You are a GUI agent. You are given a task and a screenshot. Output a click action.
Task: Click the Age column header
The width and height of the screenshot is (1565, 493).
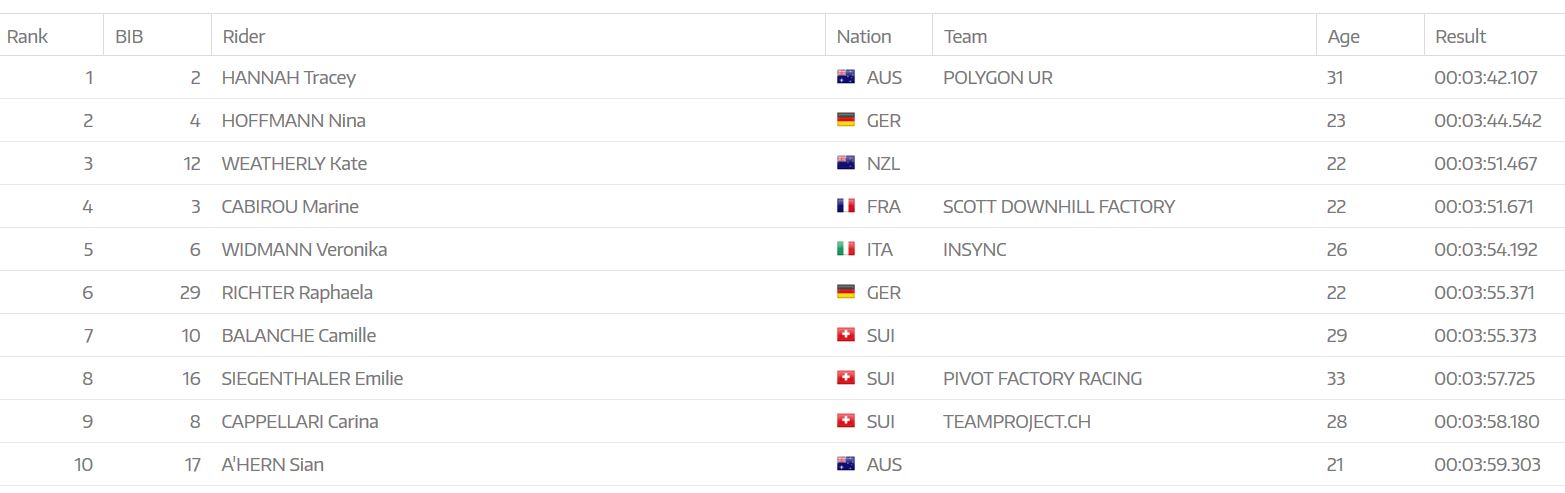point(1343,36)
